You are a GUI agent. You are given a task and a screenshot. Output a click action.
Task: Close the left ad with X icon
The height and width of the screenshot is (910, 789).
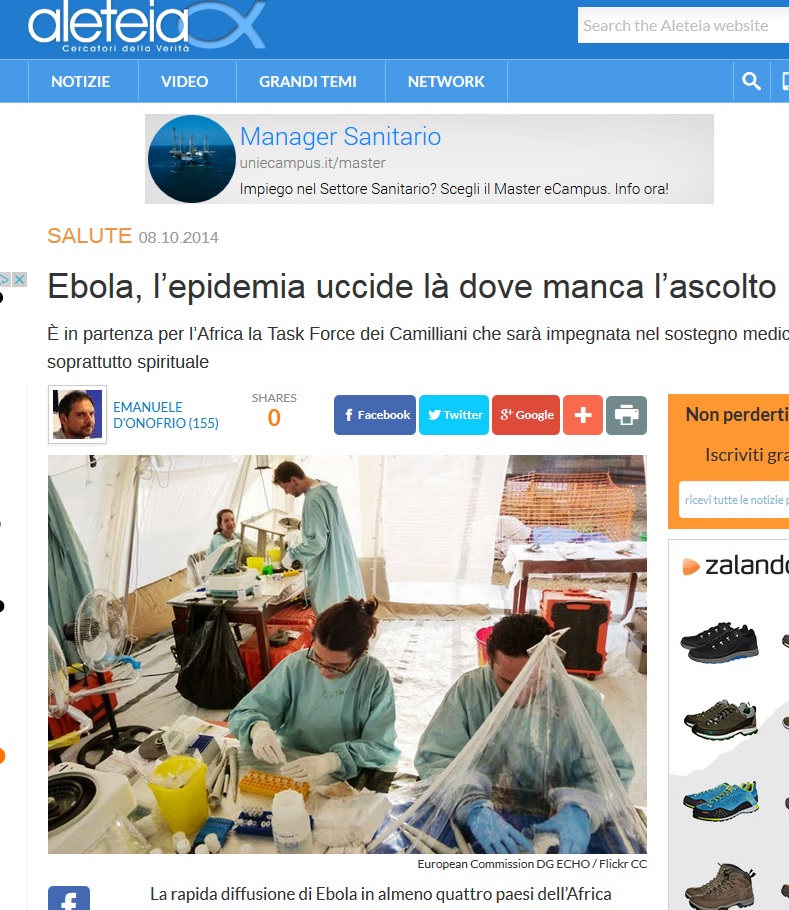click(20, 279)
